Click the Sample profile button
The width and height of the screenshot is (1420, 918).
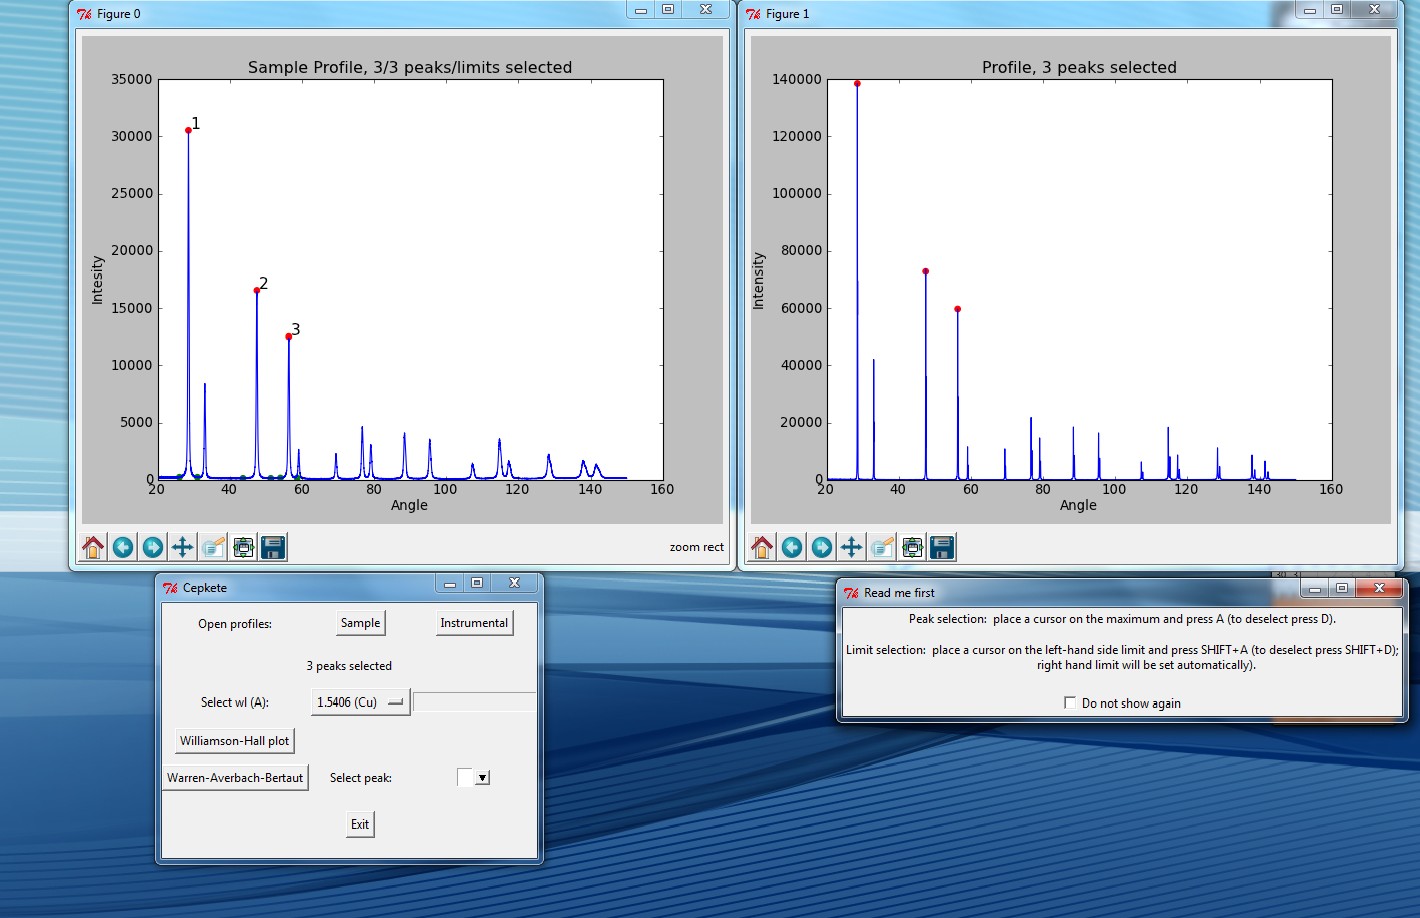(360, 623)
